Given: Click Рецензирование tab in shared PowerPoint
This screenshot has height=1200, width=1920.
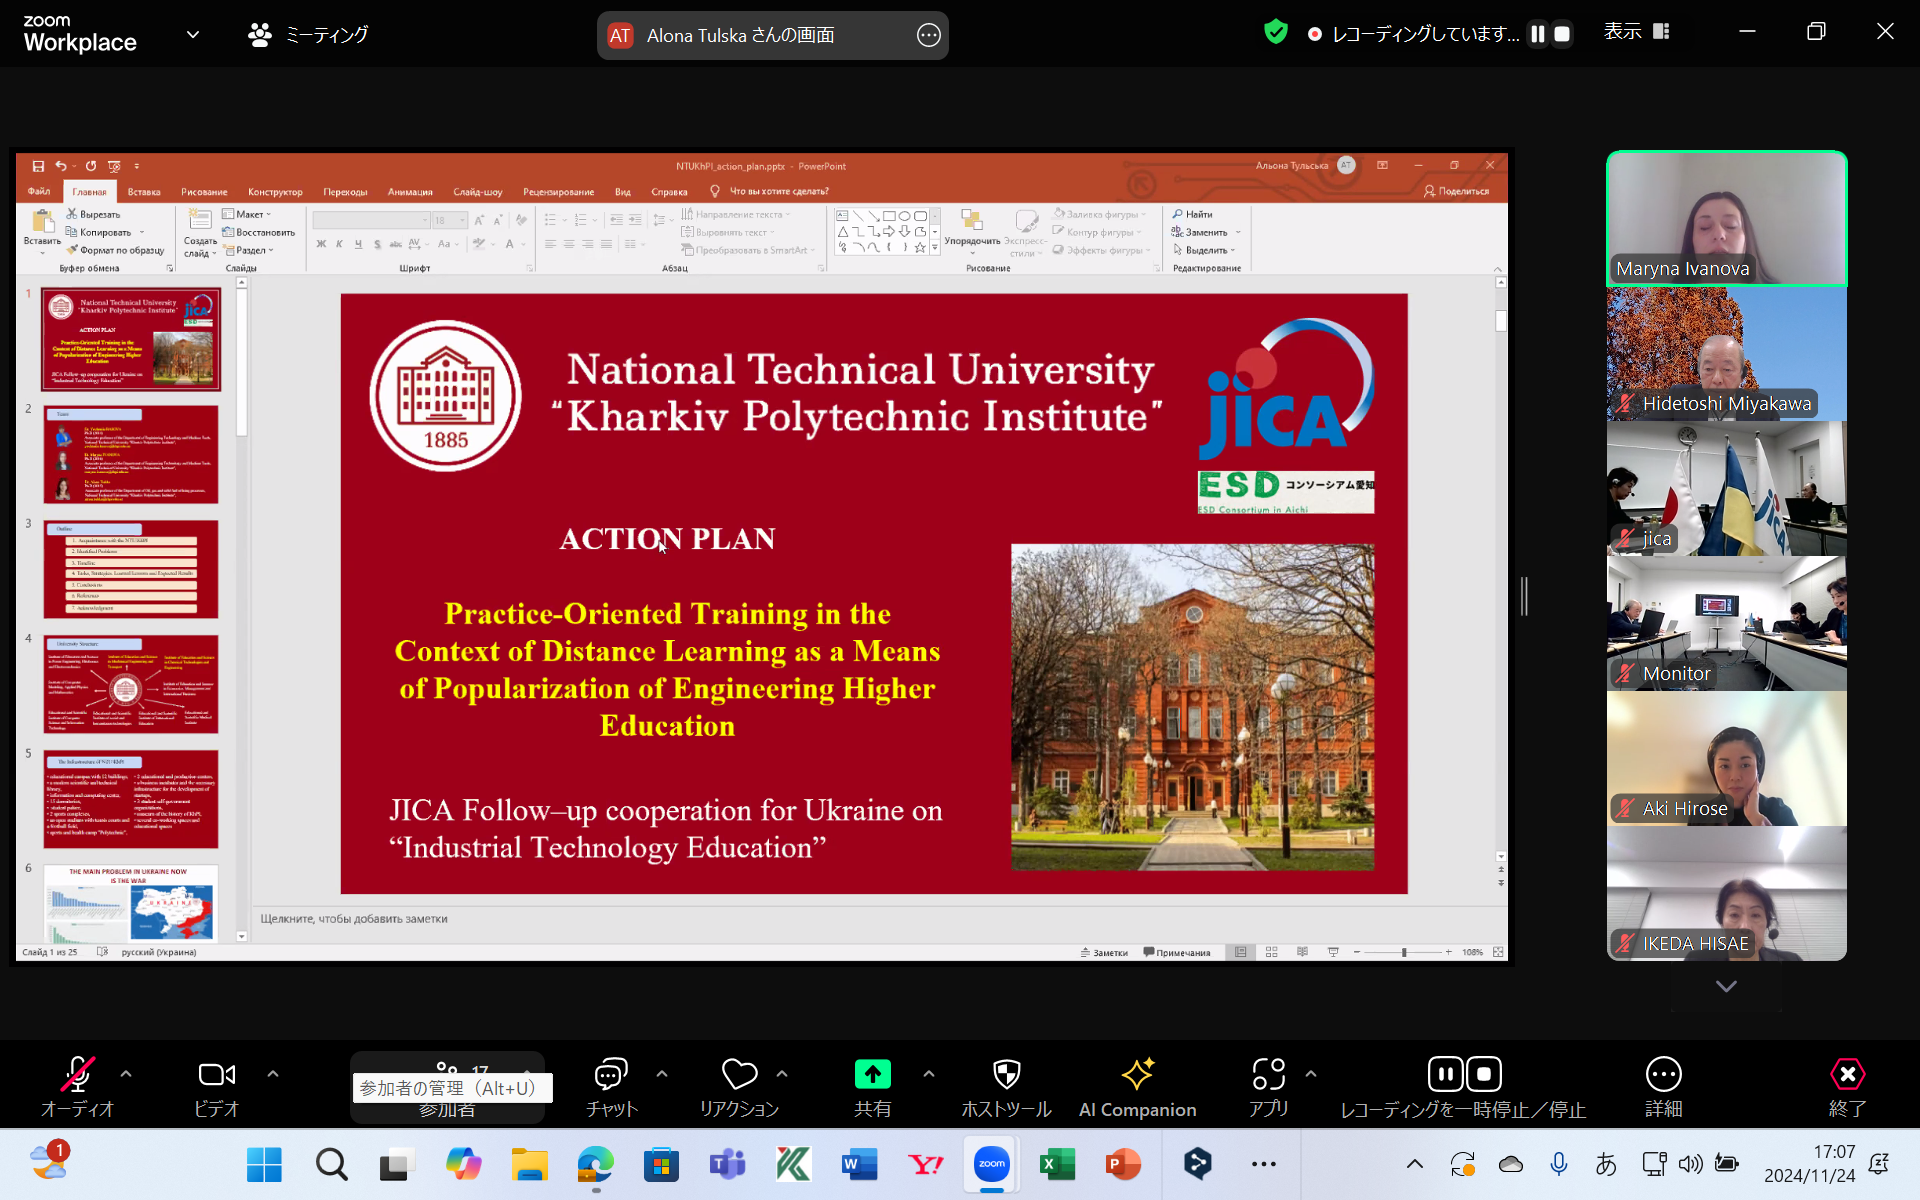Looking at the screenshot, I should 558,192.
